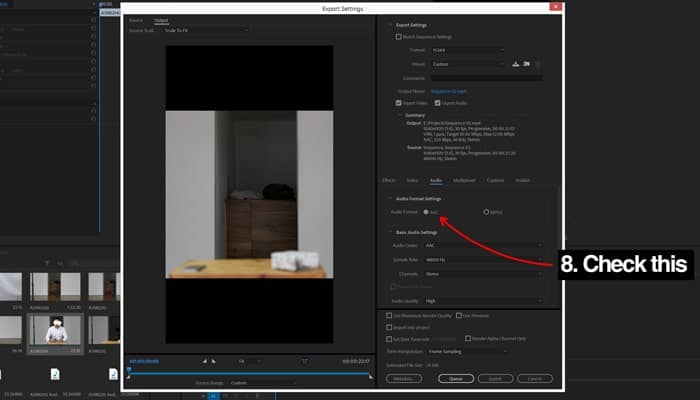Collapse Audio Format Settings section

[x=390, y=198]
